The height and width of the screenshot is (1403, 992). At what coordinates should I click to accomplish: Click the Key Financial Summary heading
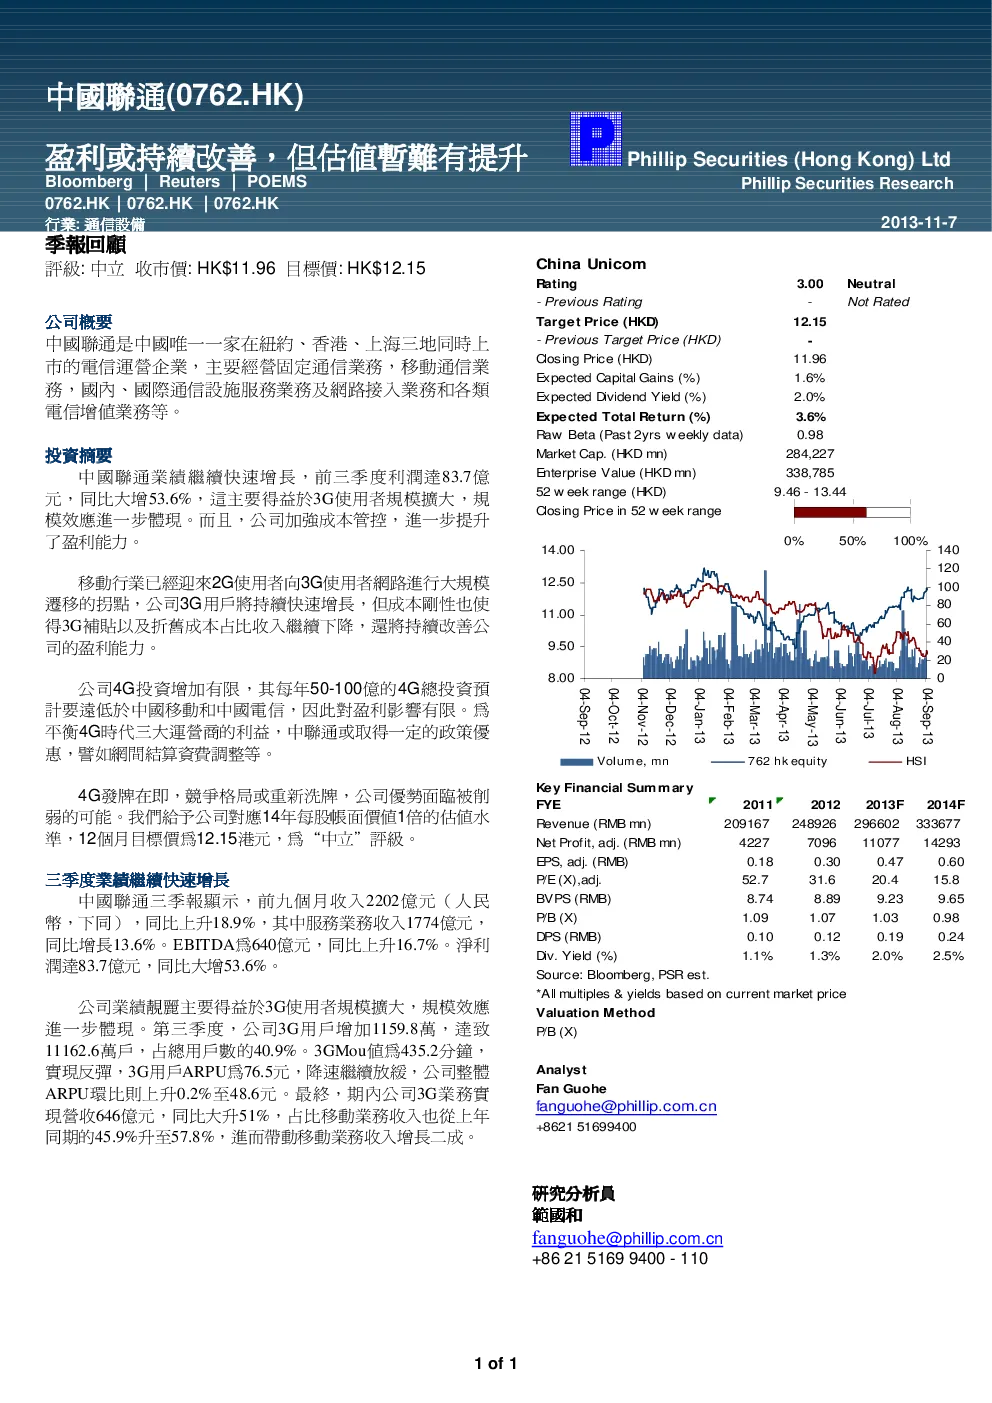coord(614,788)
